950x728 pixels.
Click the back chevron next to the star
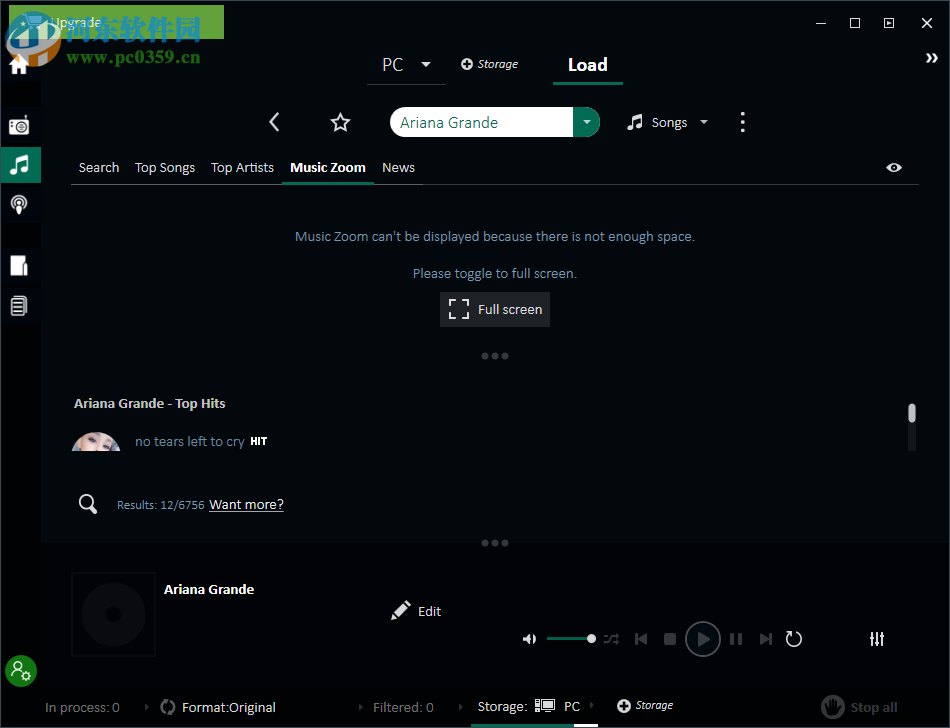[x=274, y=122]
